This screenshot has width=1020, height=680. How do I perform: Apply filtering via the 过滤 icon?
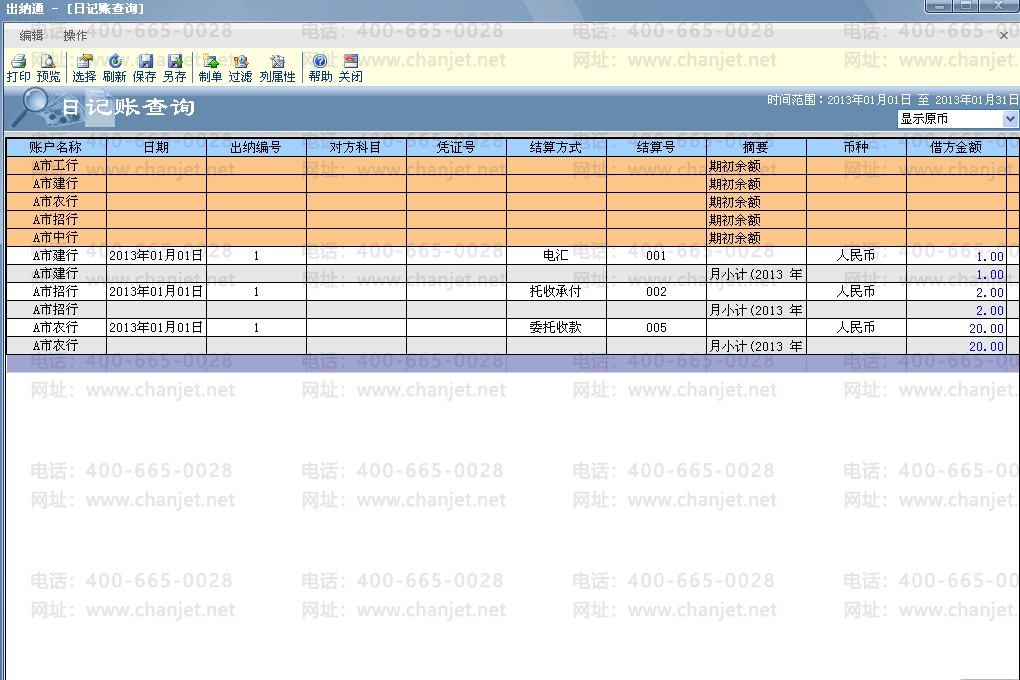click(x=240, y=68)
